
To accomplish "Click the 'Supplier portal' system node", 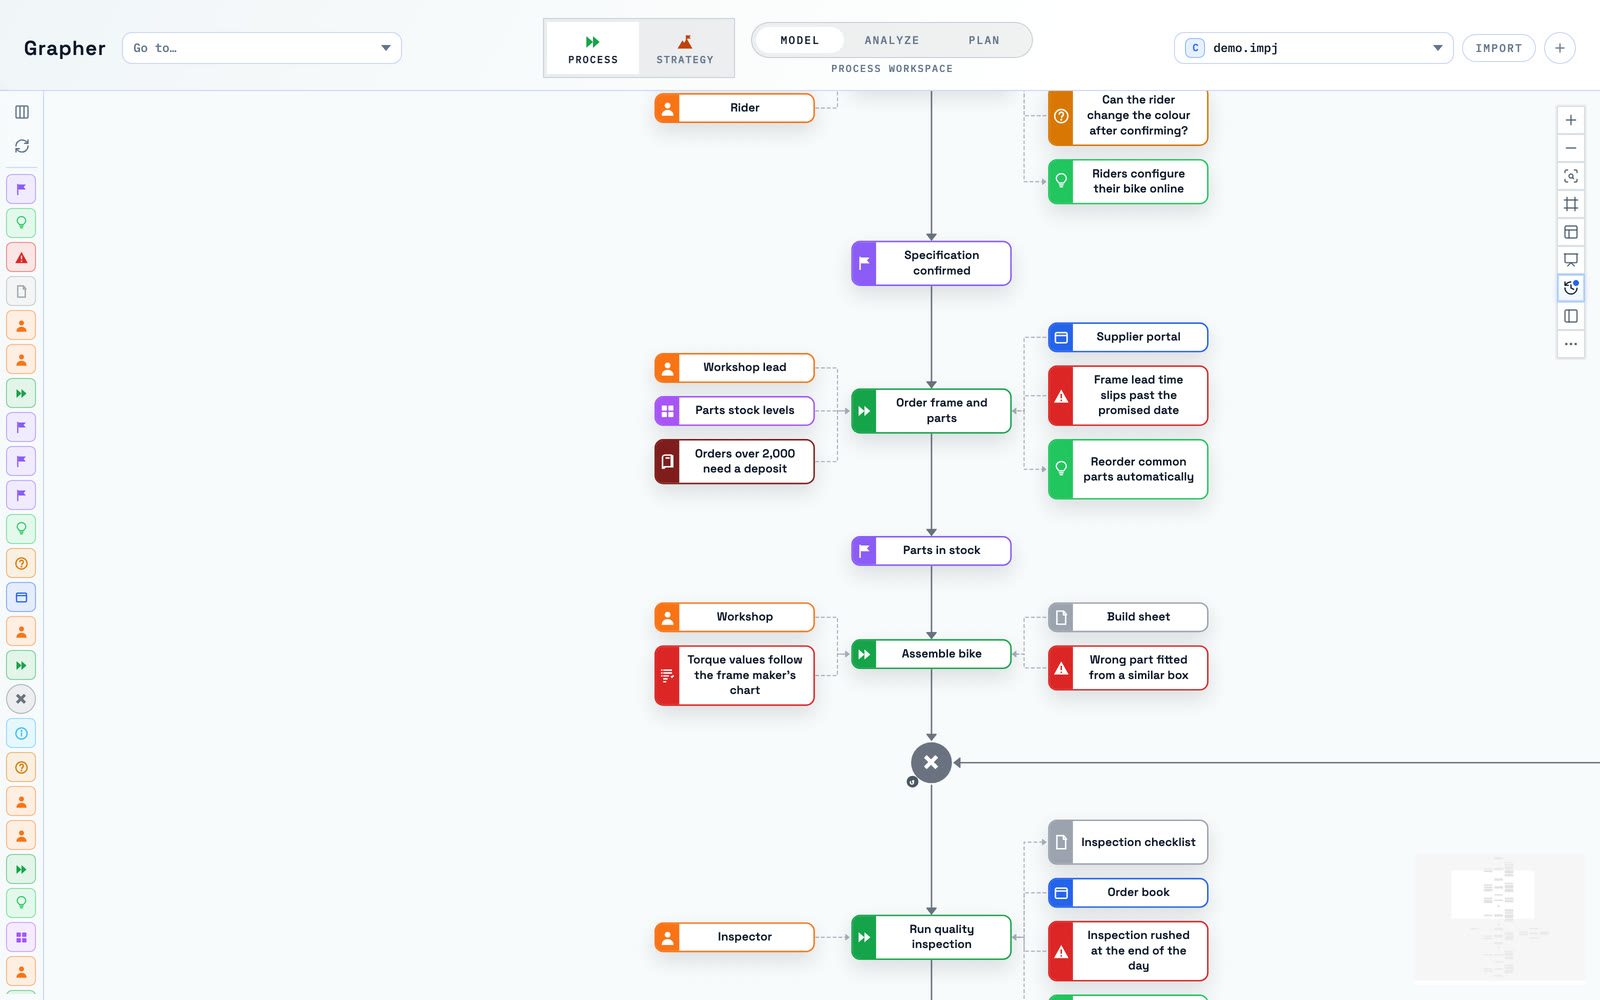I will point(1128,337).
